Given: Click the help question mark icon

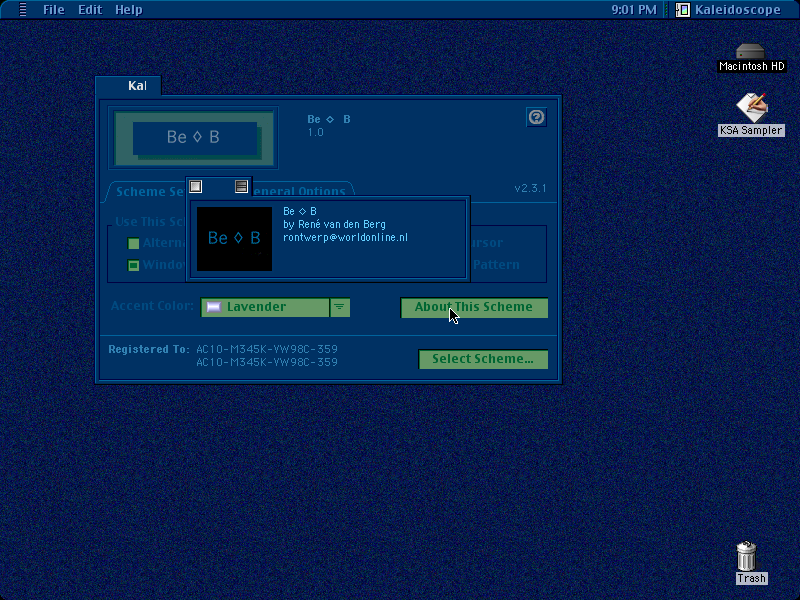Looking at the screenshot, I should (x=536, y=117).
